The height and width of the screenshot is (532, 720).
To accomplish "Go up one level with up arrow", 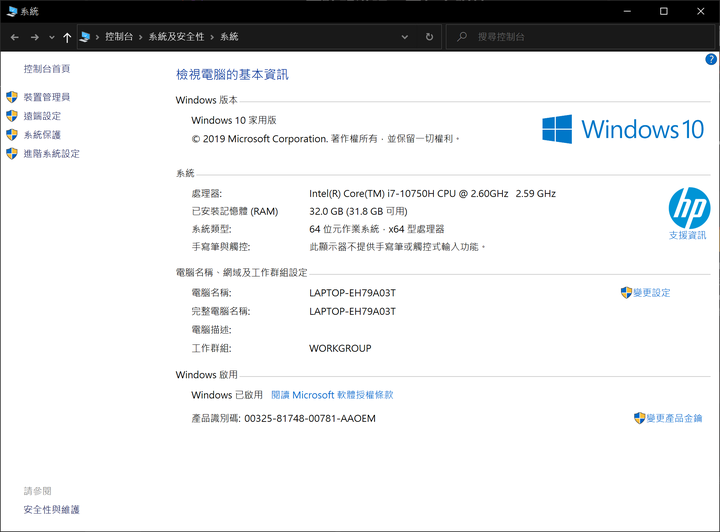I will click(x=67, y=37).
